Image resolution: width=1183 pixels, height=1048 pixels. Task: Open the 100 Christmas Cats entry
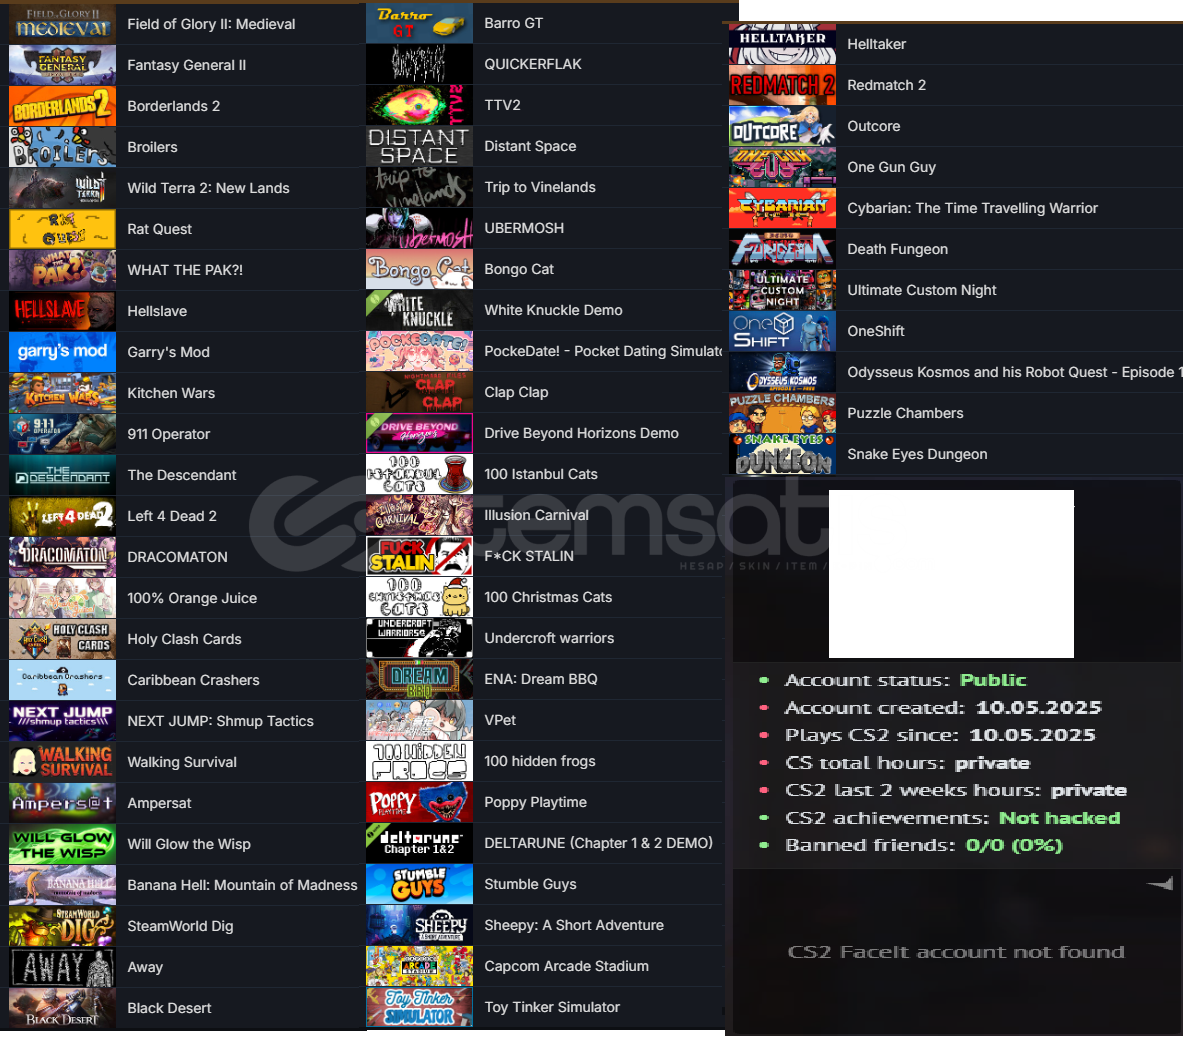(x=548, y=597)
